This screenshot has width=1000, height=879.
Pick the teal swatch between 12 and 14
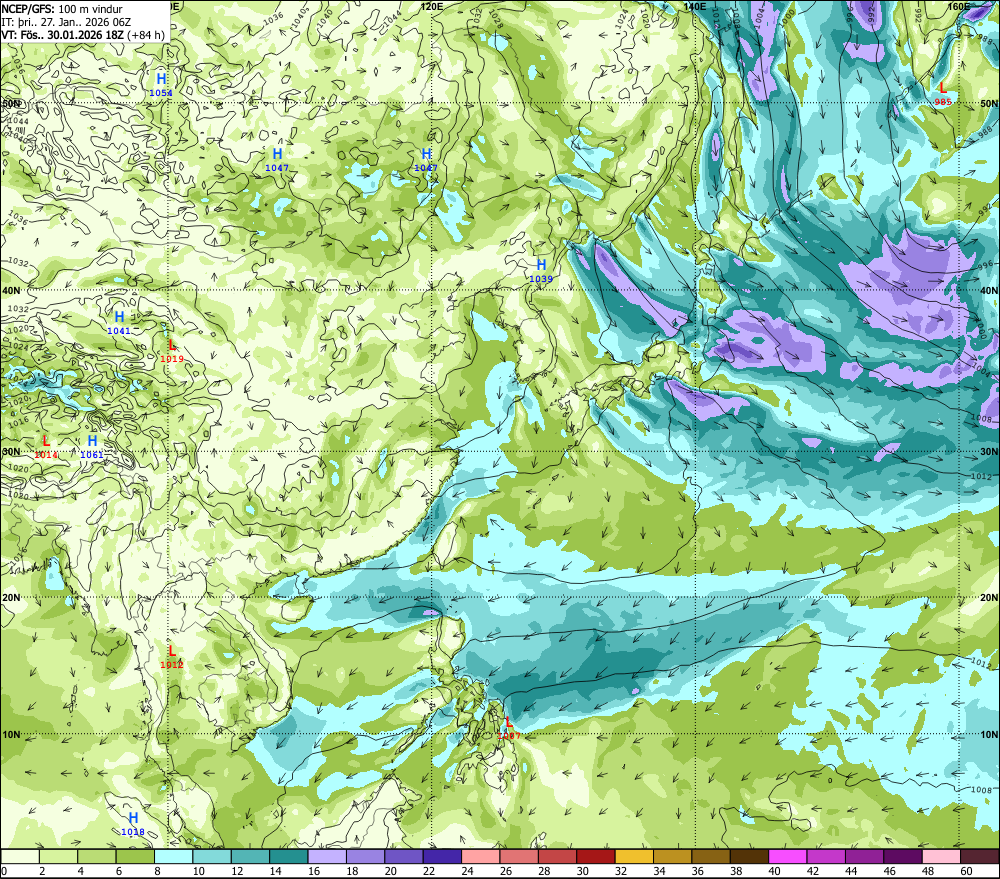pos(251,856)
